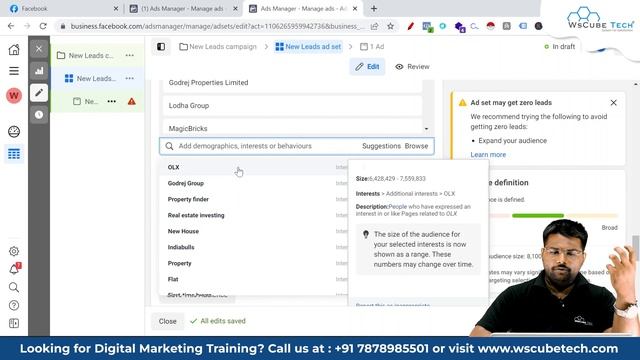
Task: Click the red pen browser extension icon
Action: pos(411,26)
